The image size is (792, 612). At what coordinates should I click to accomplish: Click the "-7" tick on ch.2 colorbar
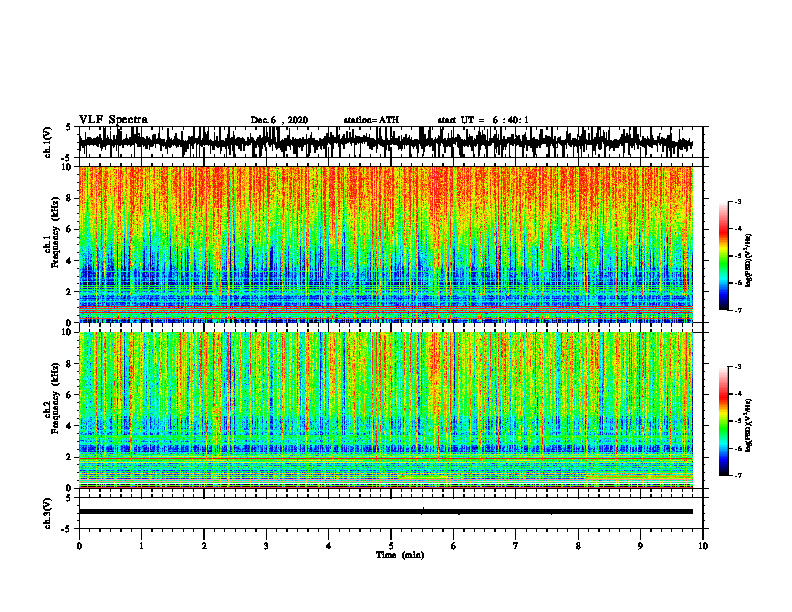coord(737,475)
